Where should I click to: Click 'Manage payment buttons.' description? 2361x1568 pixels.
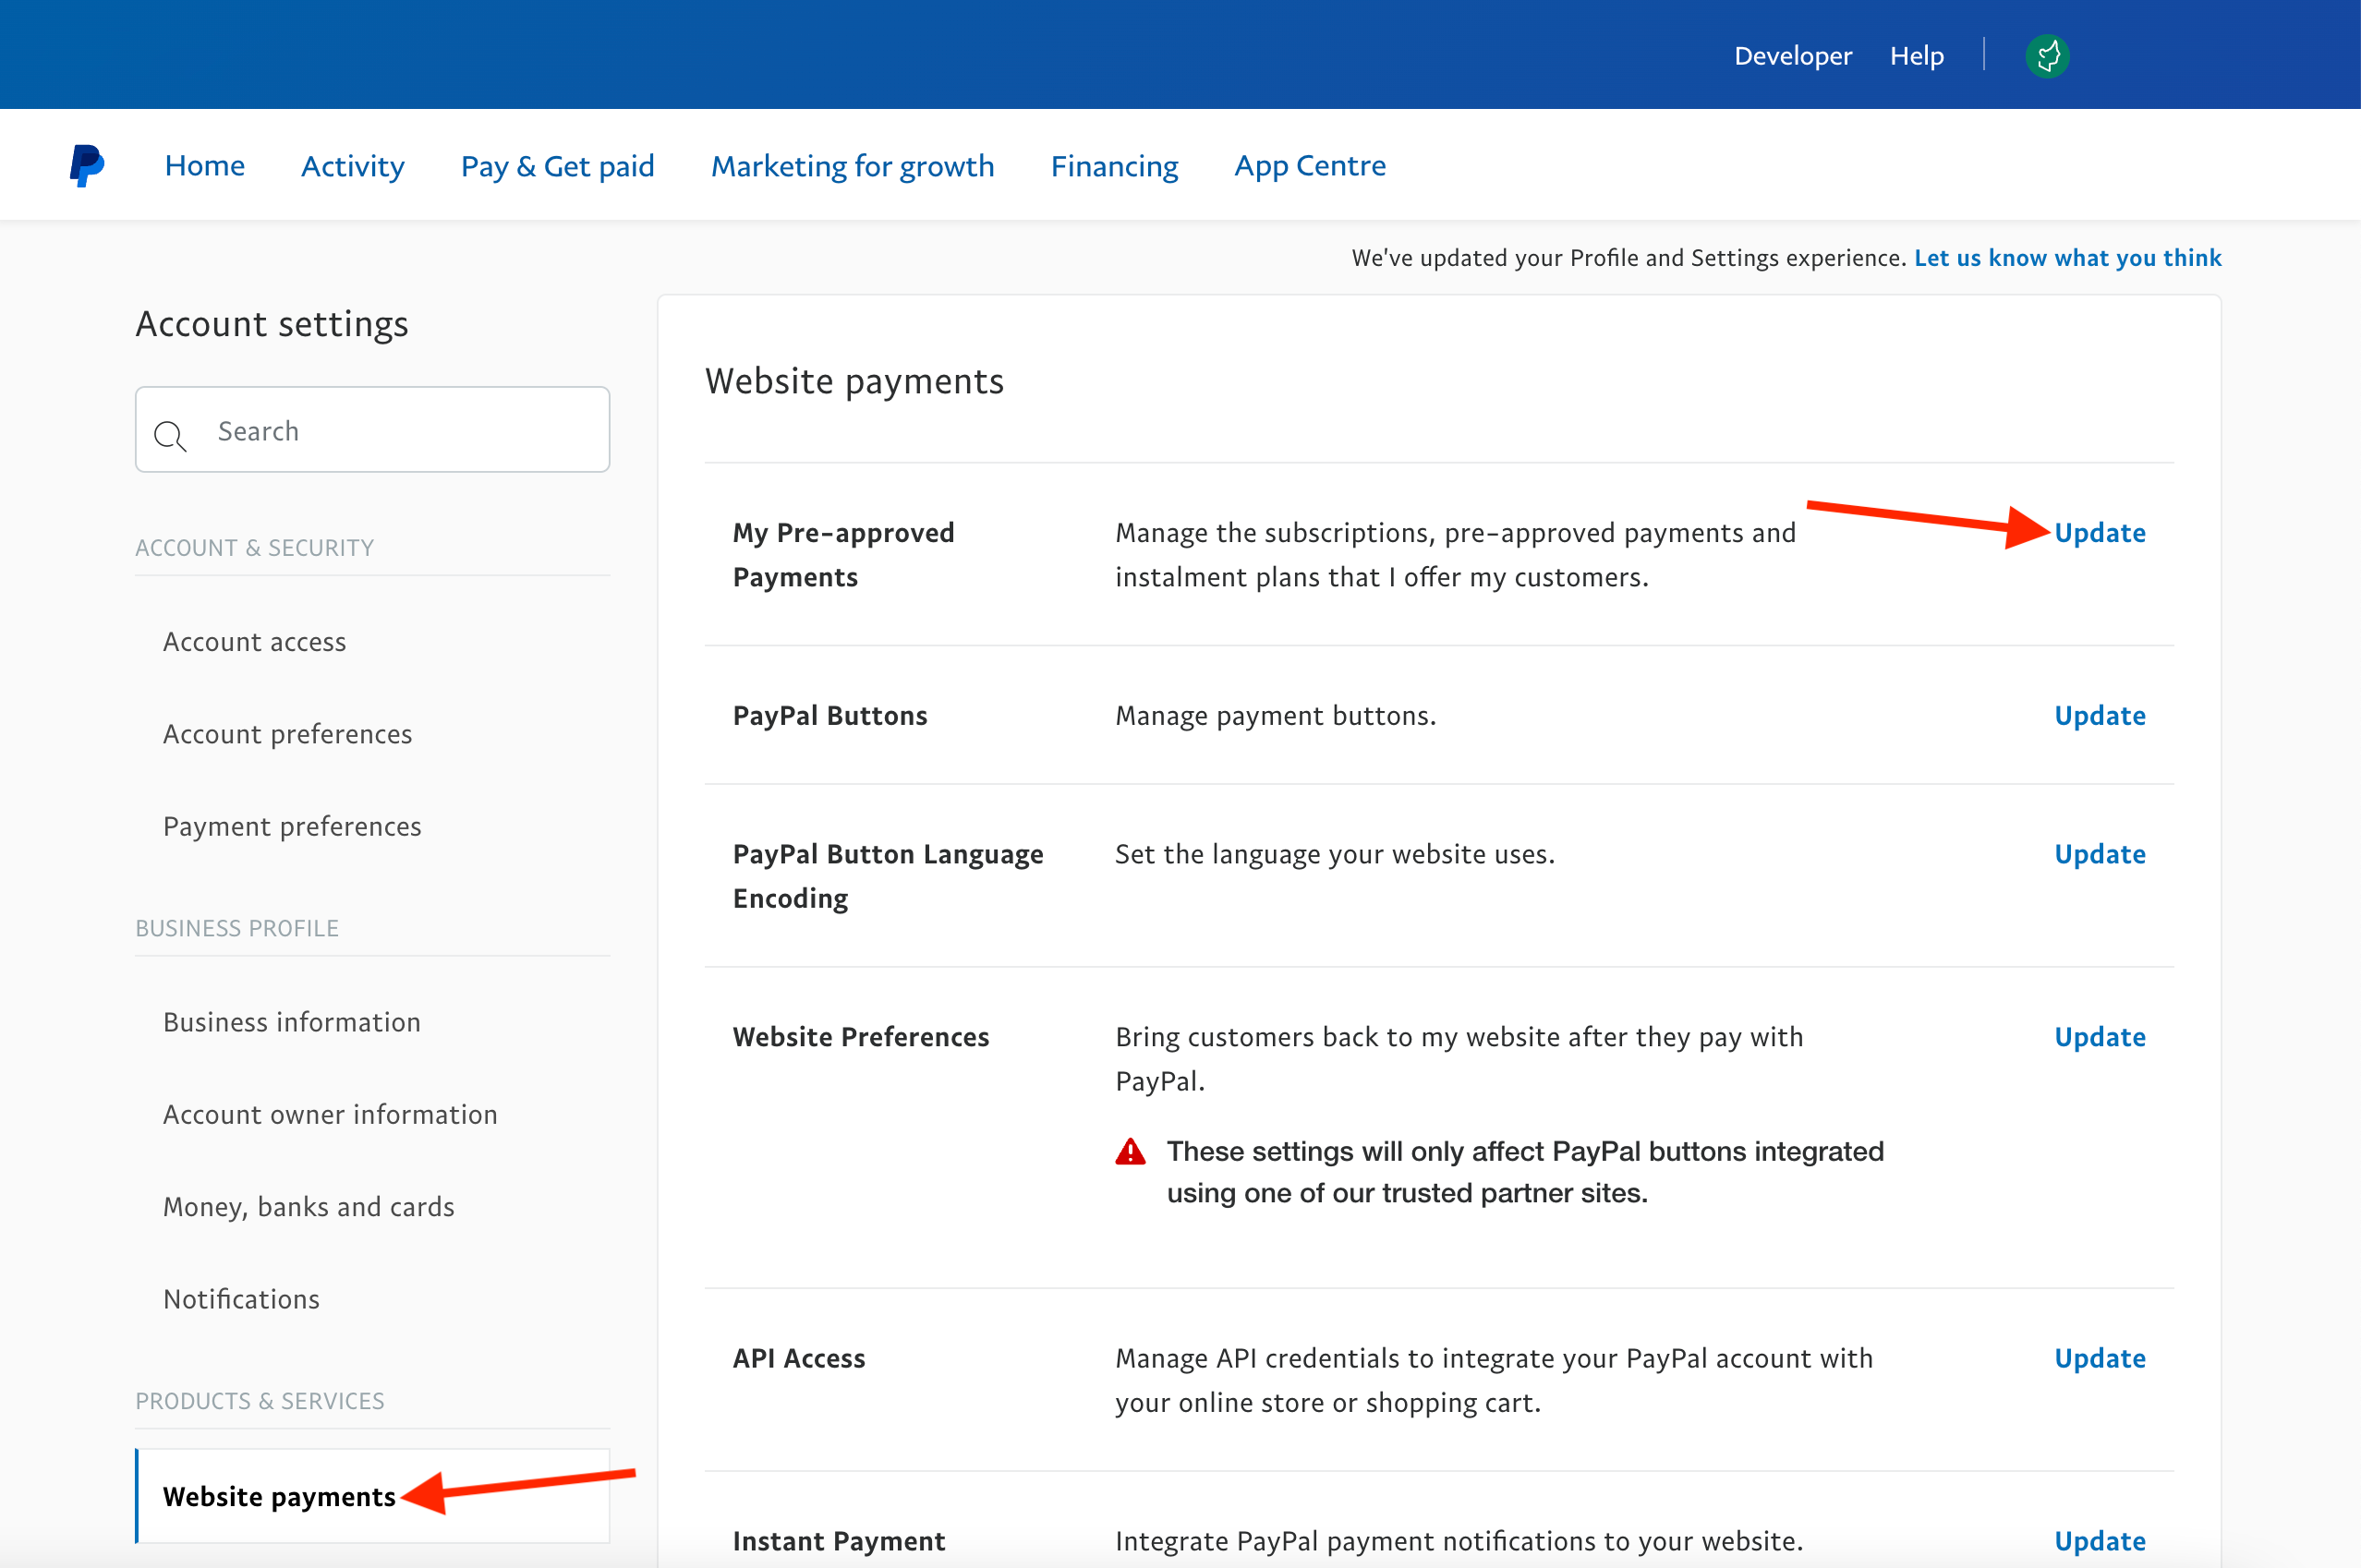tap(1276, 716)
